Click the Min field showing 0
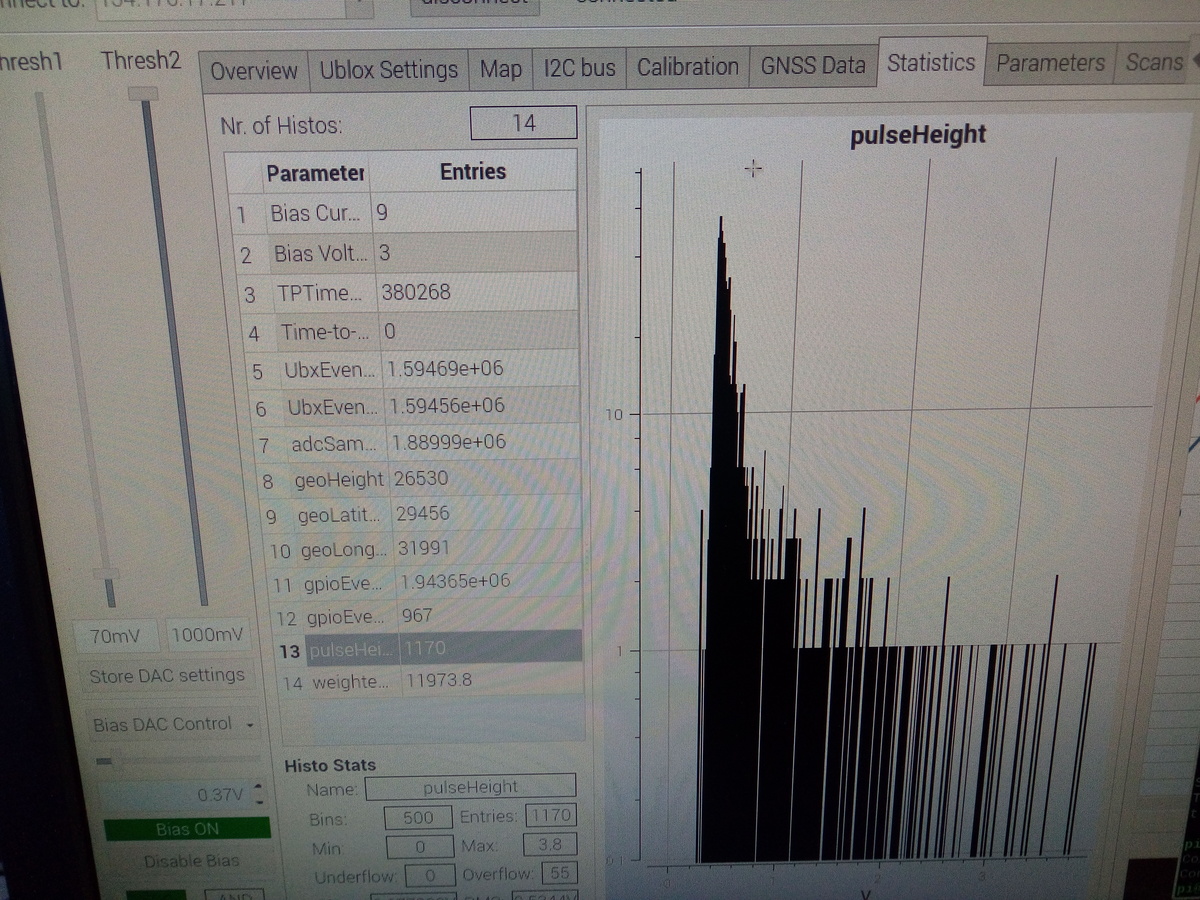 418,846
